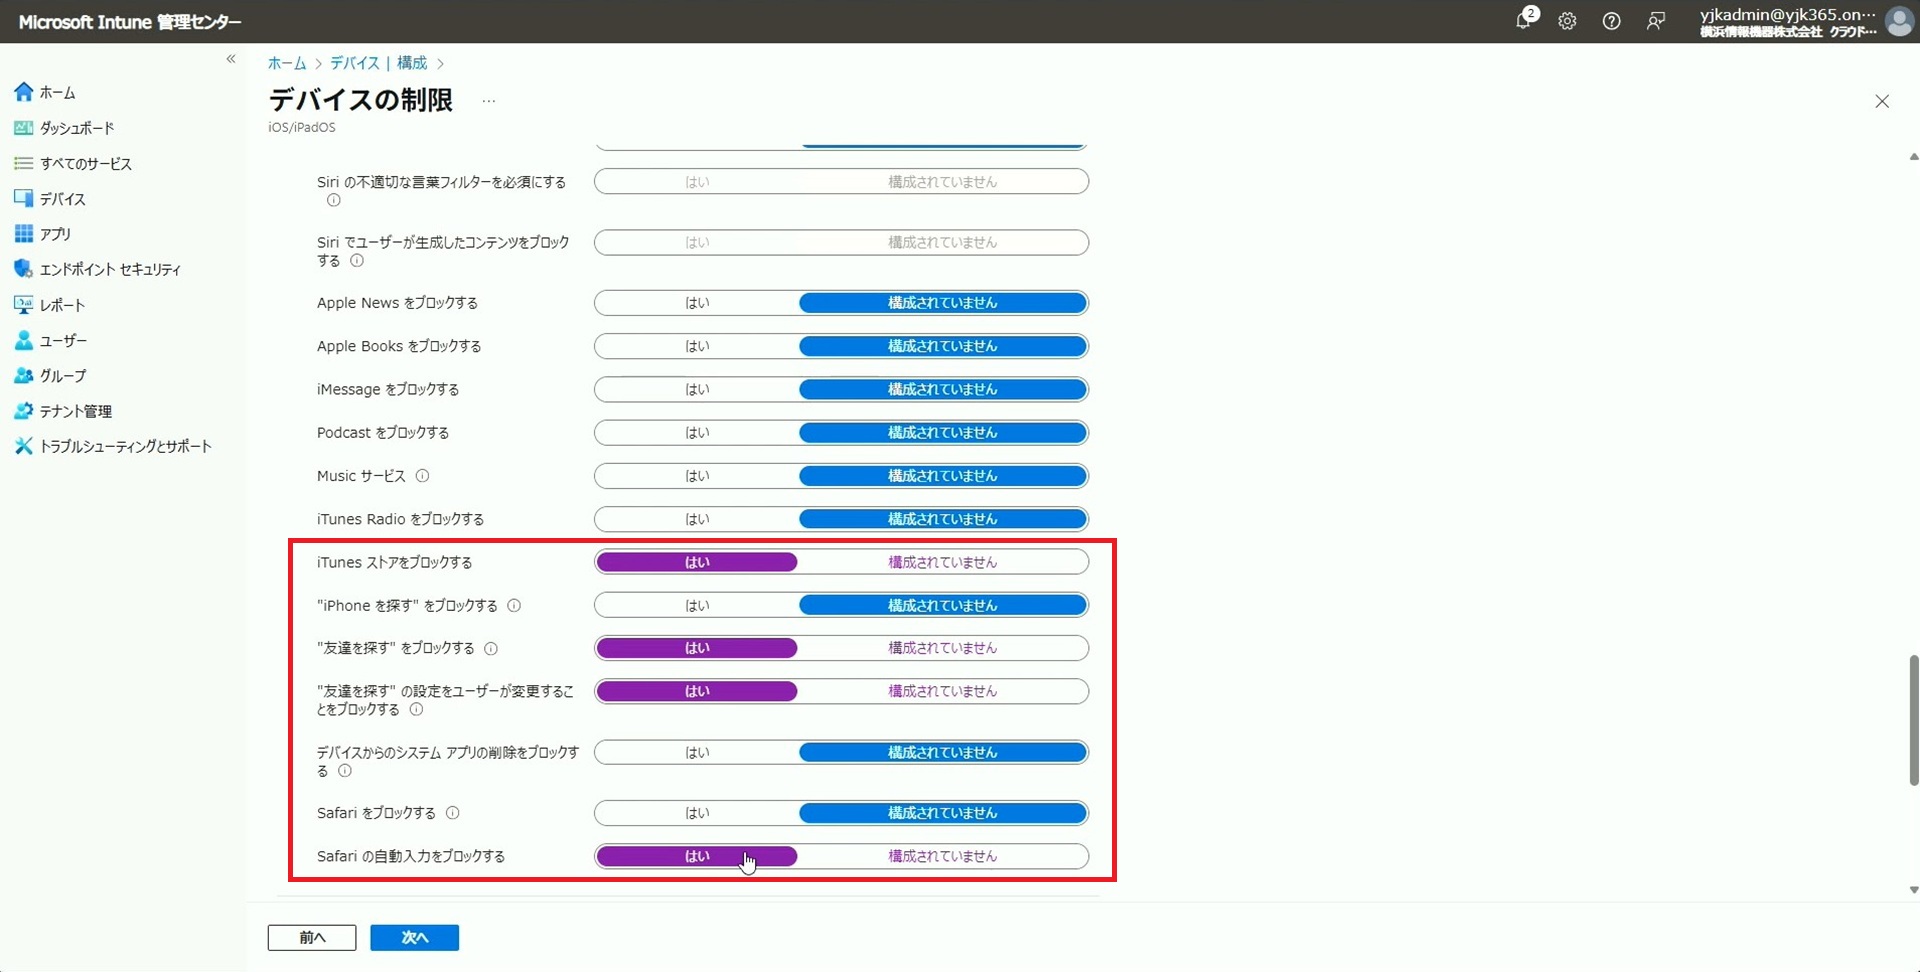
Task: Click the help question mark icon
Action: click(x=1611, y=21)
